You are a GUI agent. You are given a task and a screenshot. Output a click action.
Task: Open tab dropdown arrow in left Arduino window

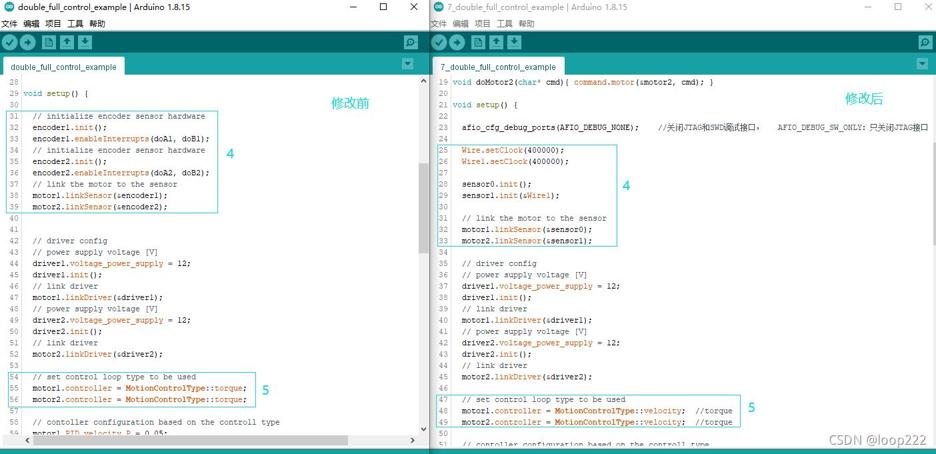[408, 64]
